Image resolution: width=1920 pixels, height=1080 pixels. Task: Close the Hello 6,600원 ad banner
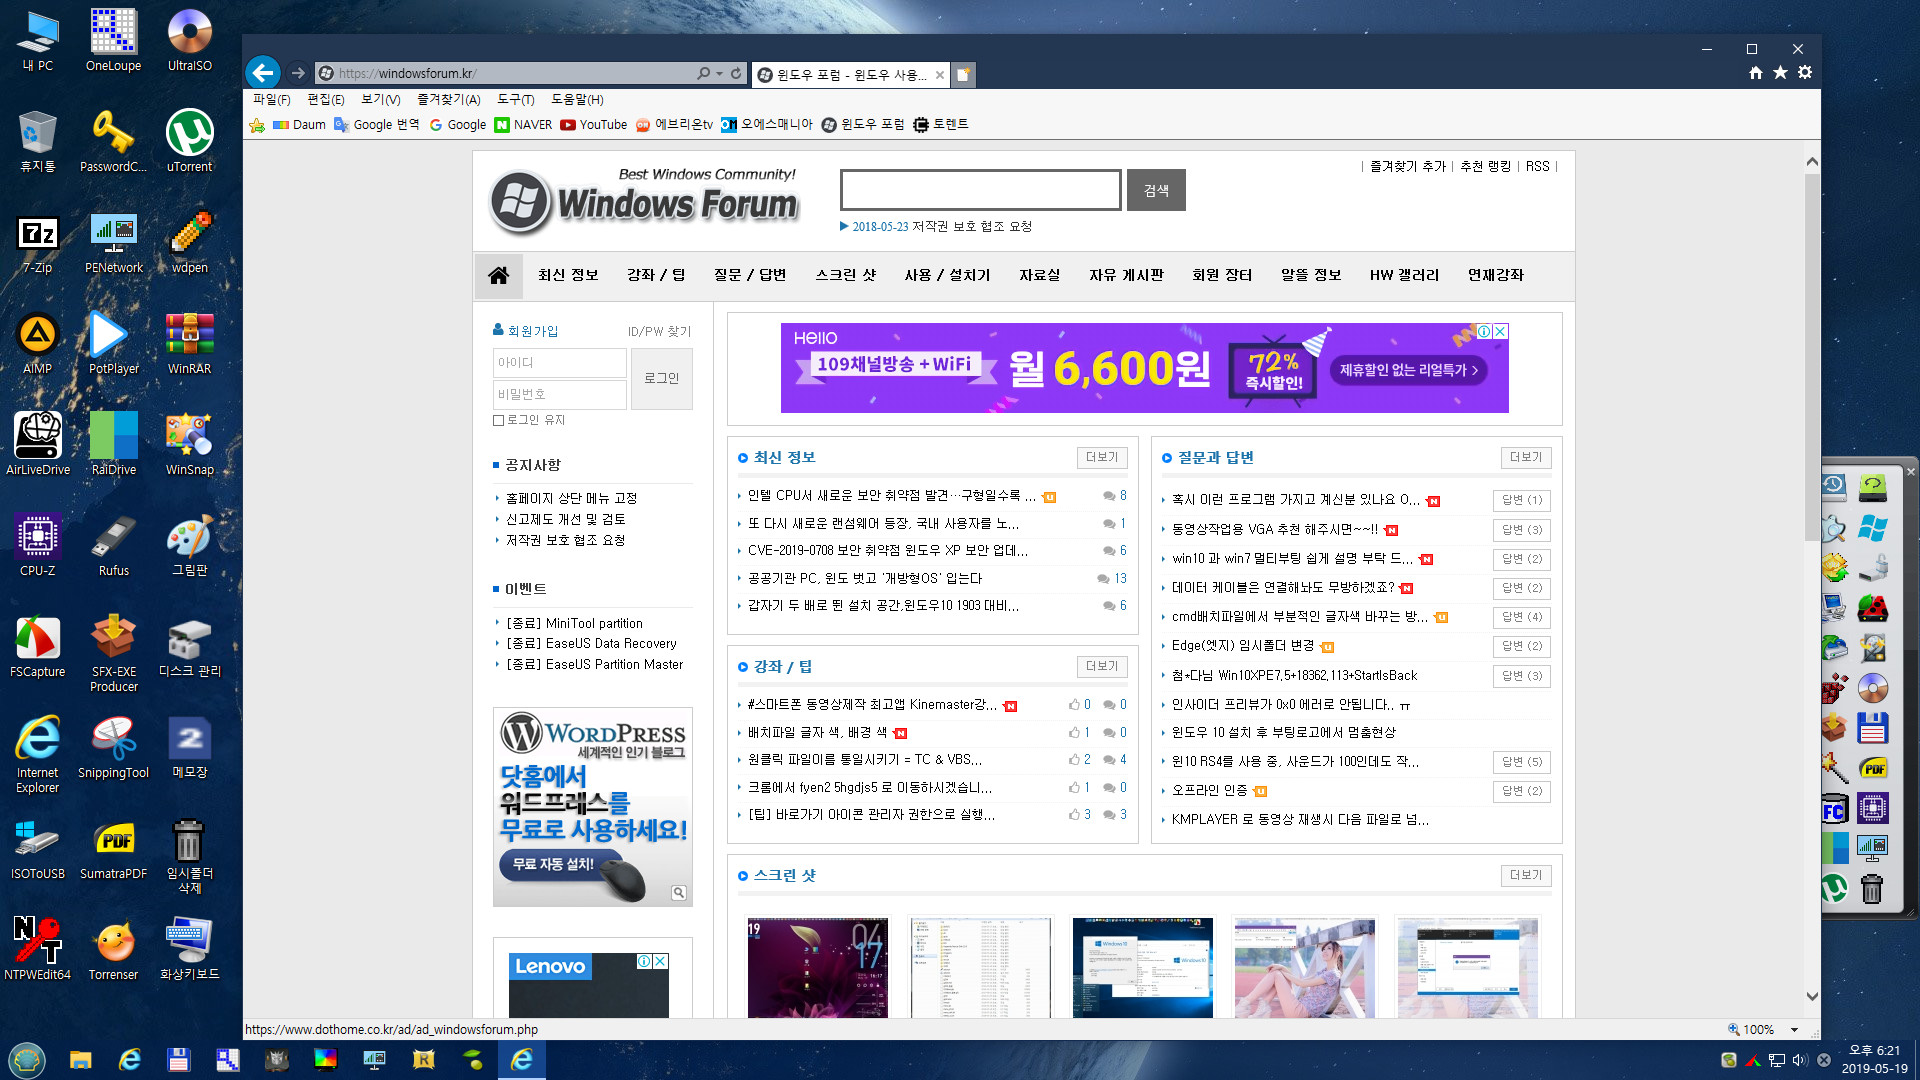[x=1500, y=331]
